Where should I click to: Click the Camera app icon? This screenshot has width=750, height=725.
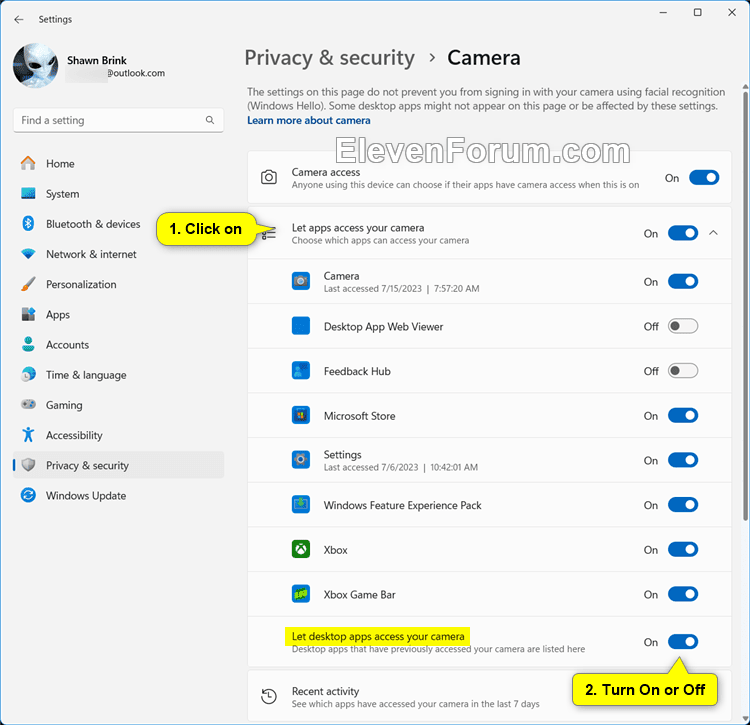click(301, 281)
